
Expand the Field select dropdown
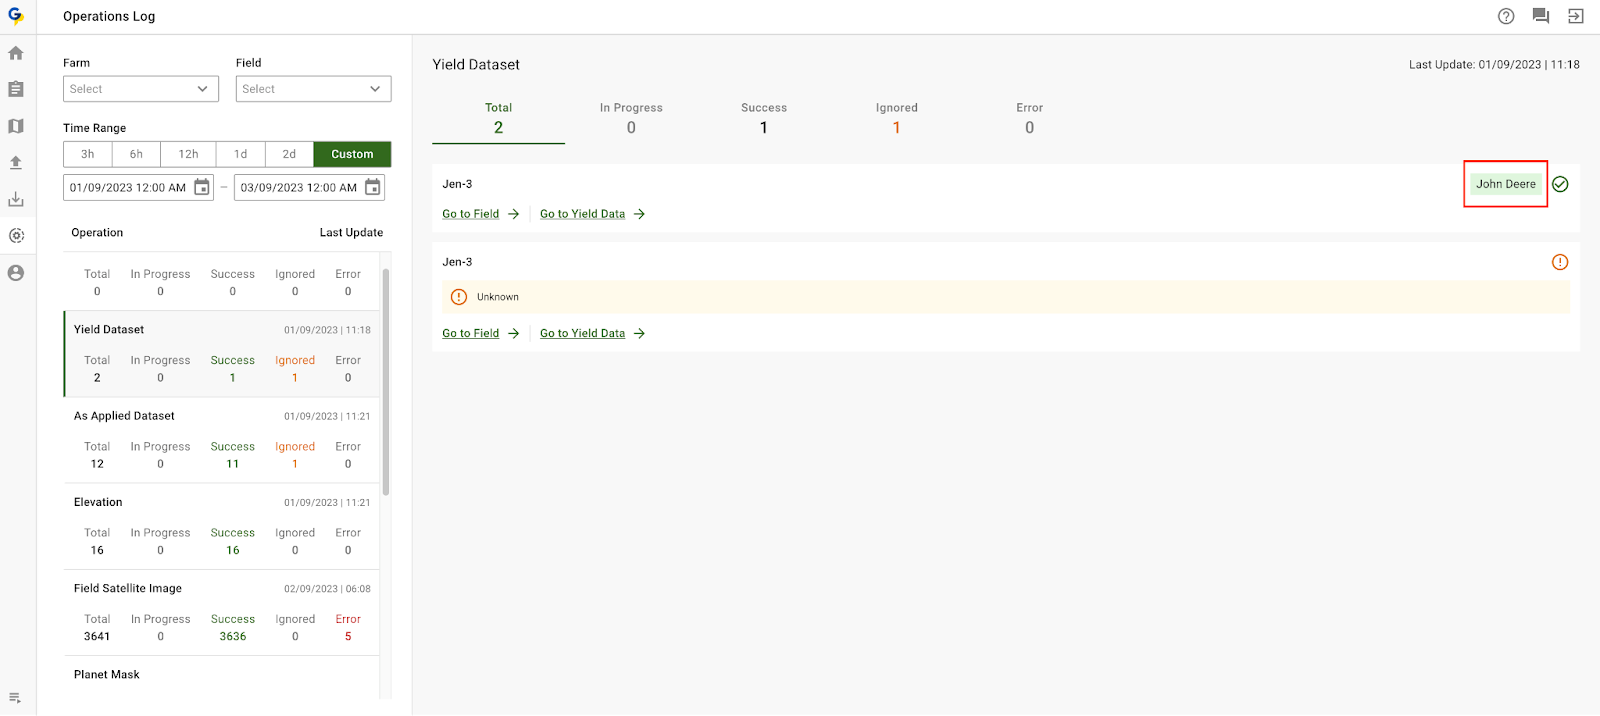pos(313,89)
